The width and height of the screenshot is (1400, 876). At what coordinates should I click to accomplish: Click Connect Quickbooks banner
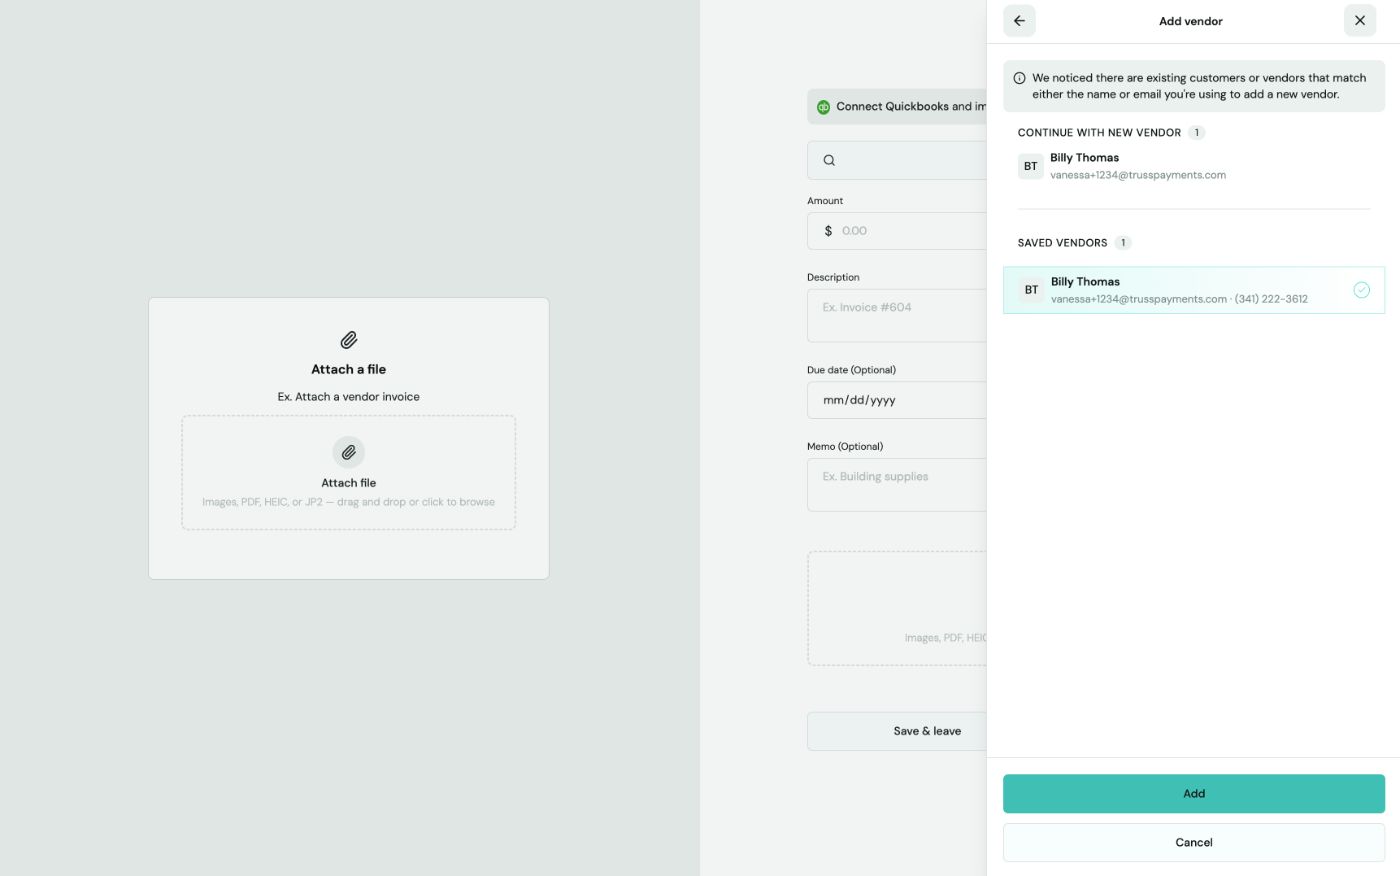[897, 107]
